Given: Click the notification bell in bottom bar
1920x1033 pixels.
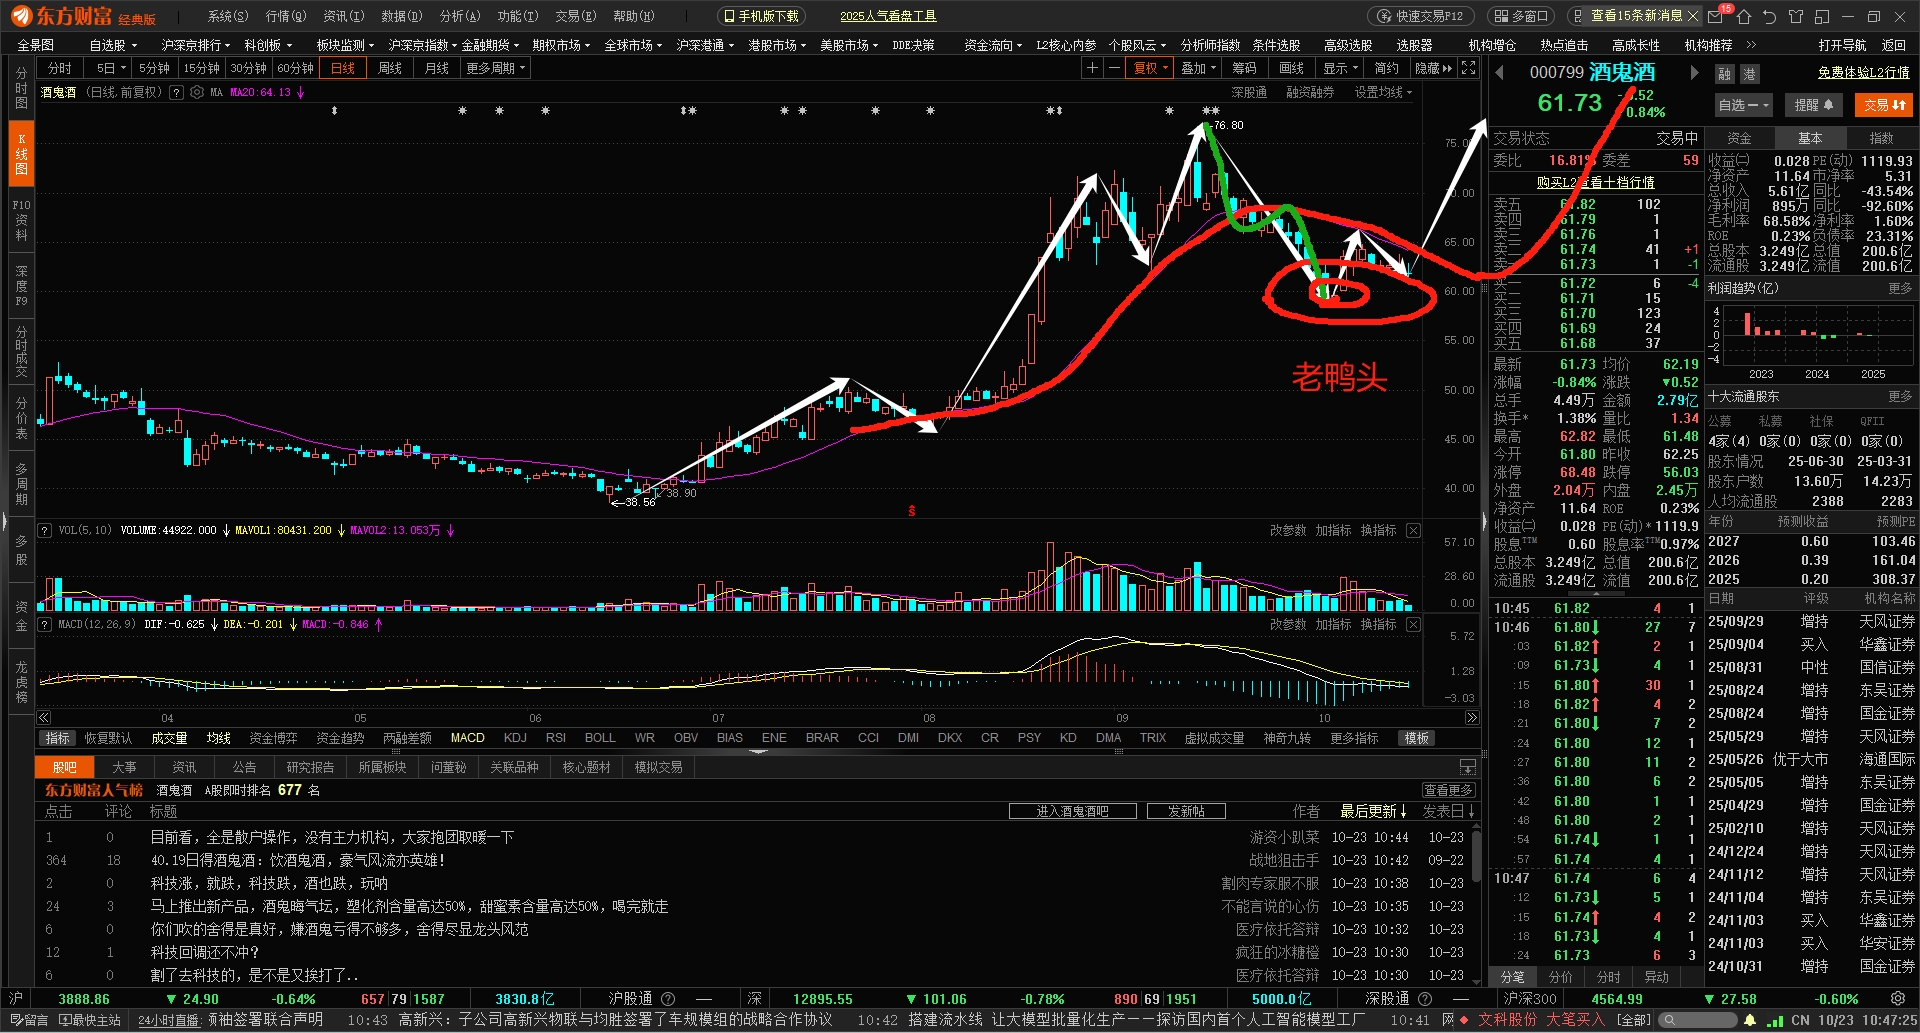Looking at the screenshot, I should click(x=1750, y=1020).
